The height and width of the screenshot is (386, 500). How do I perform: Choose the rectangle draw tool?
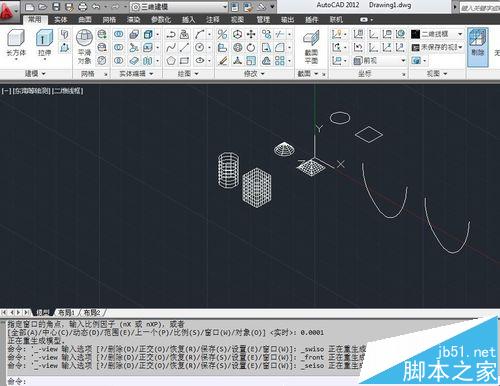pos(184,61)
